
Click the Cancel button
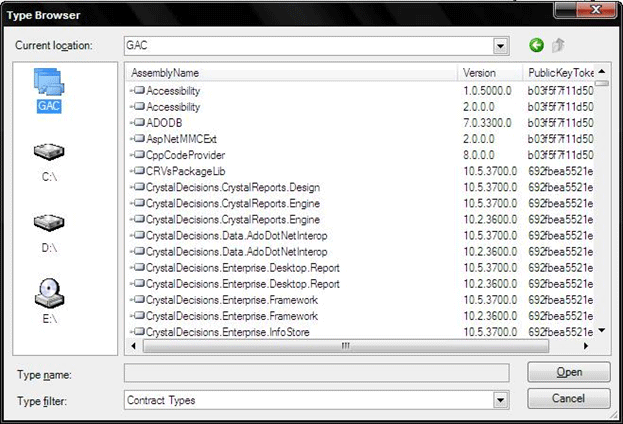(x=569, y=398)
